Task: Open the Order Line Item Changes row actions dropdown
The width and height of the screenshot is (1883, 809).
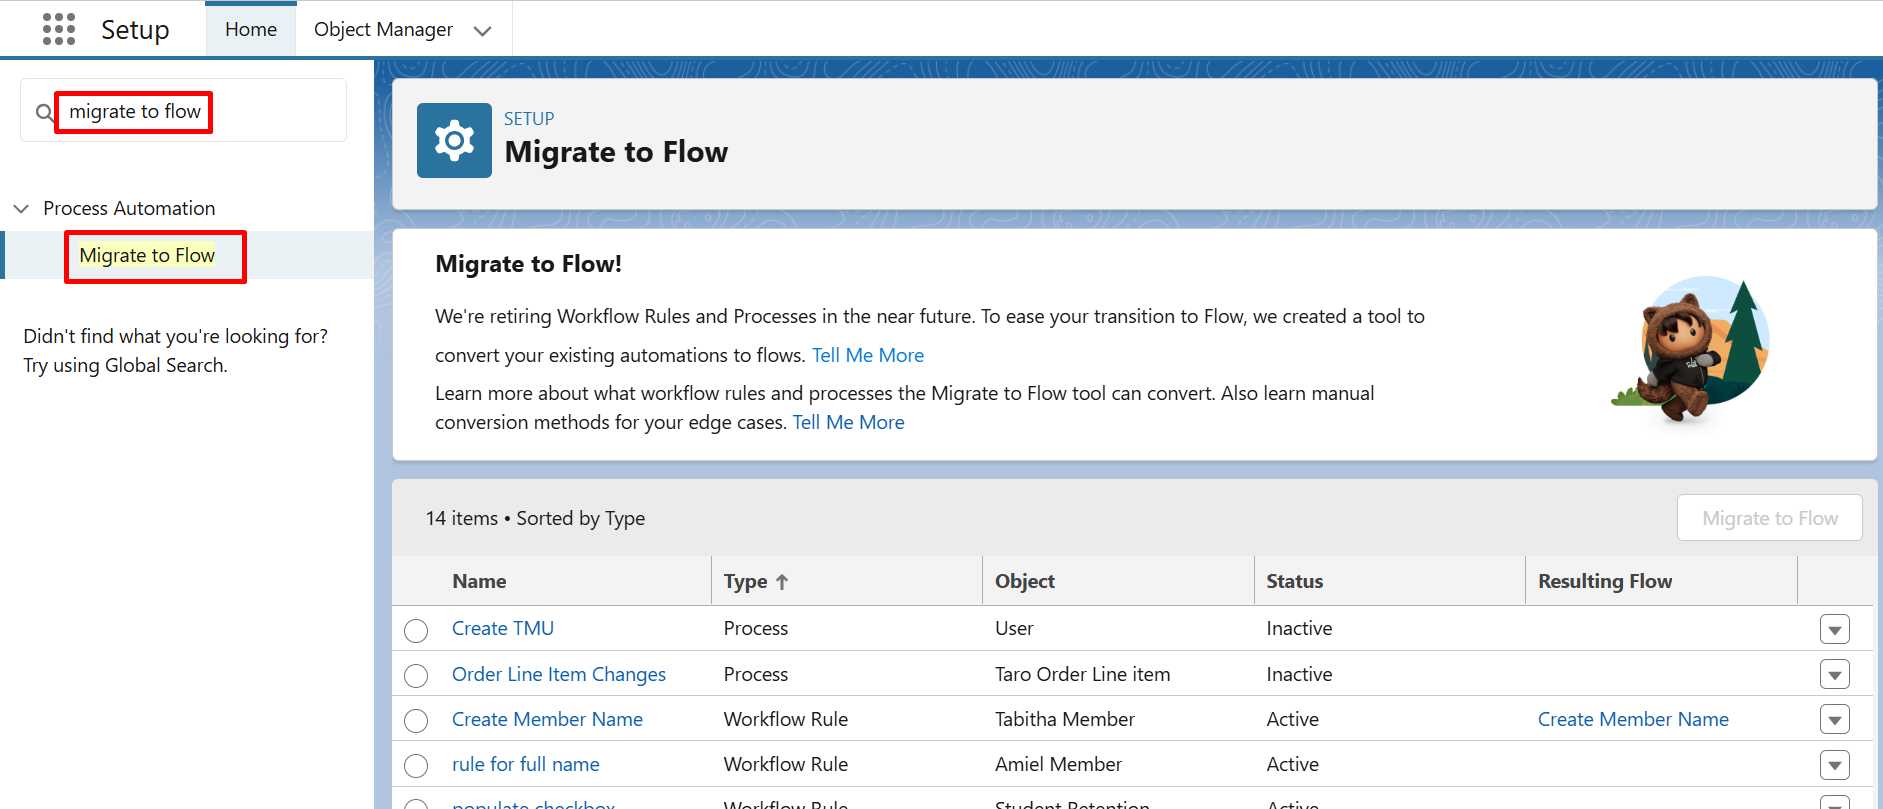Action: 1834,675
